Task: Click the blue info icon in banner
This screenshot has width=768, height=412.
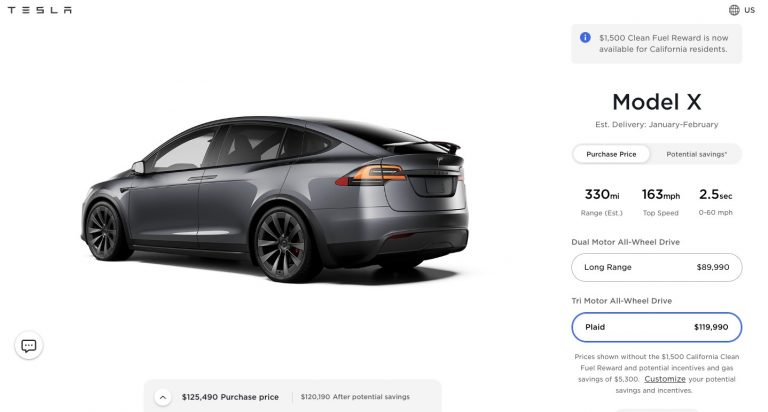Action: (585, 37)
